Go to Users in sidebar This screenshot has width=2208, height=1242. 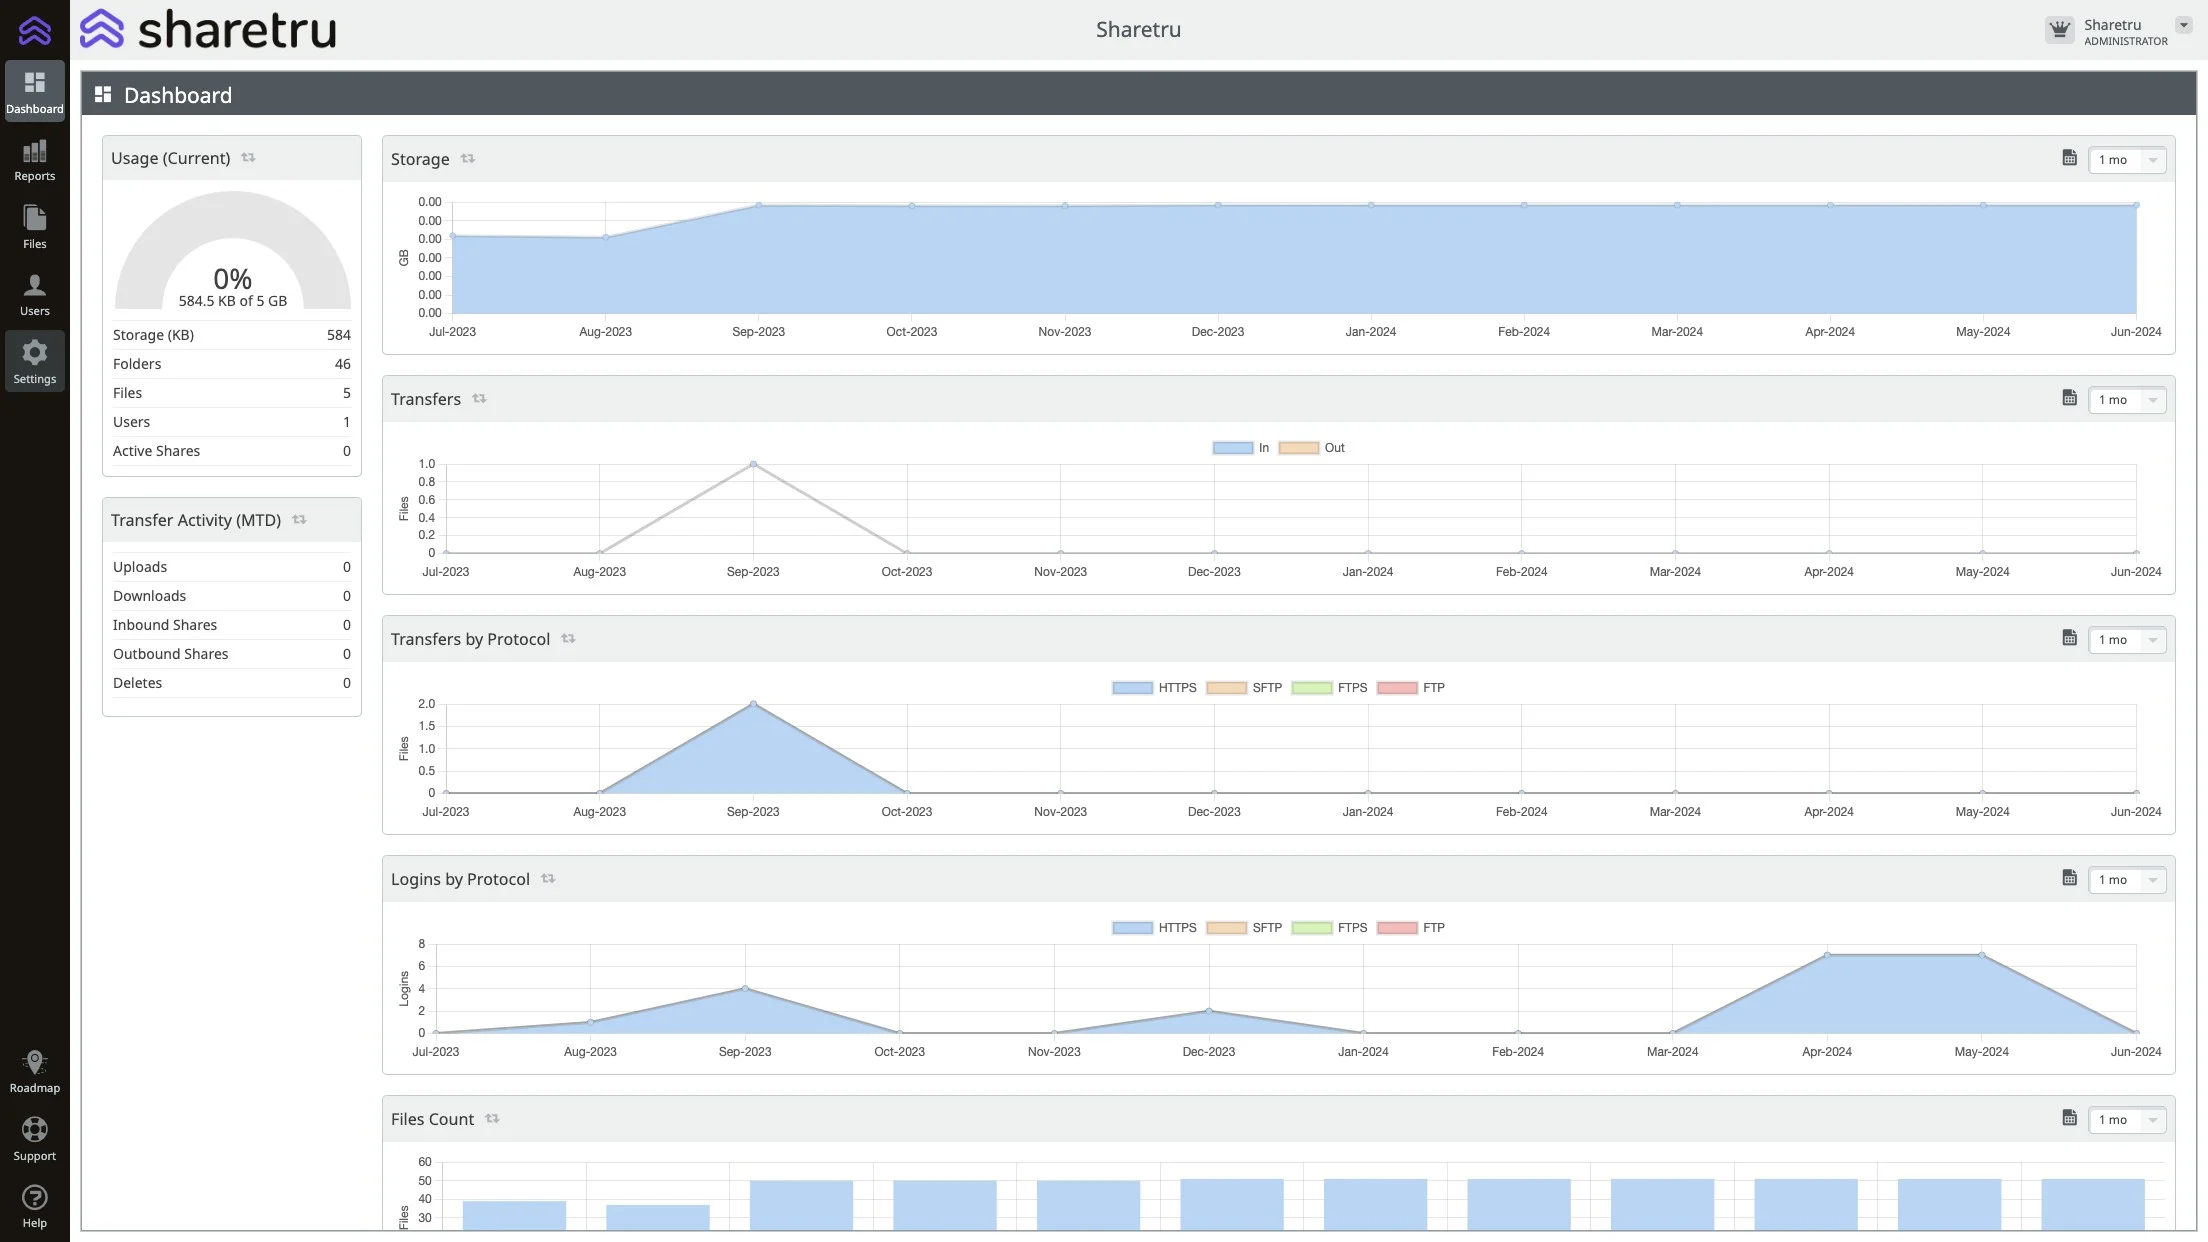pos(34,295)
